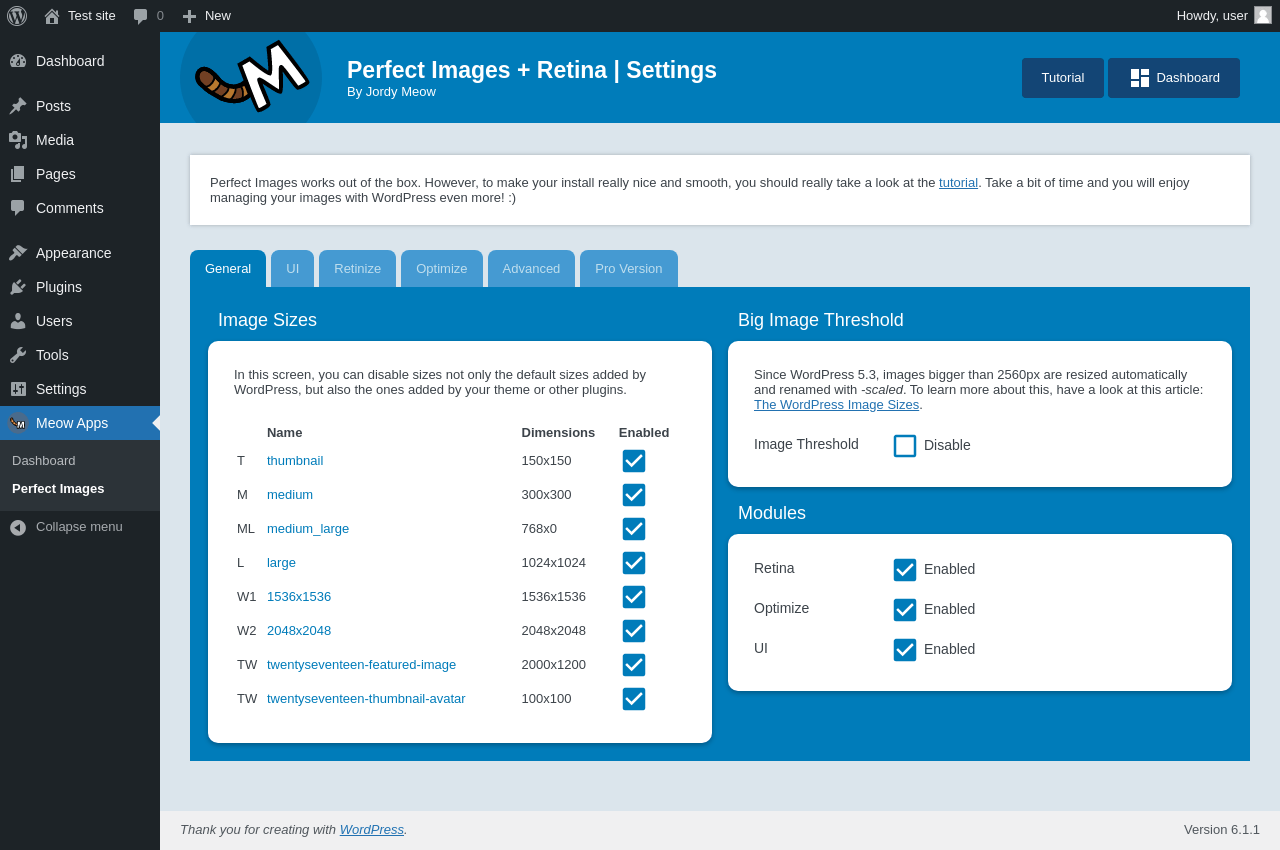Select the General tab
The image size is (1280, 850).
228,269
